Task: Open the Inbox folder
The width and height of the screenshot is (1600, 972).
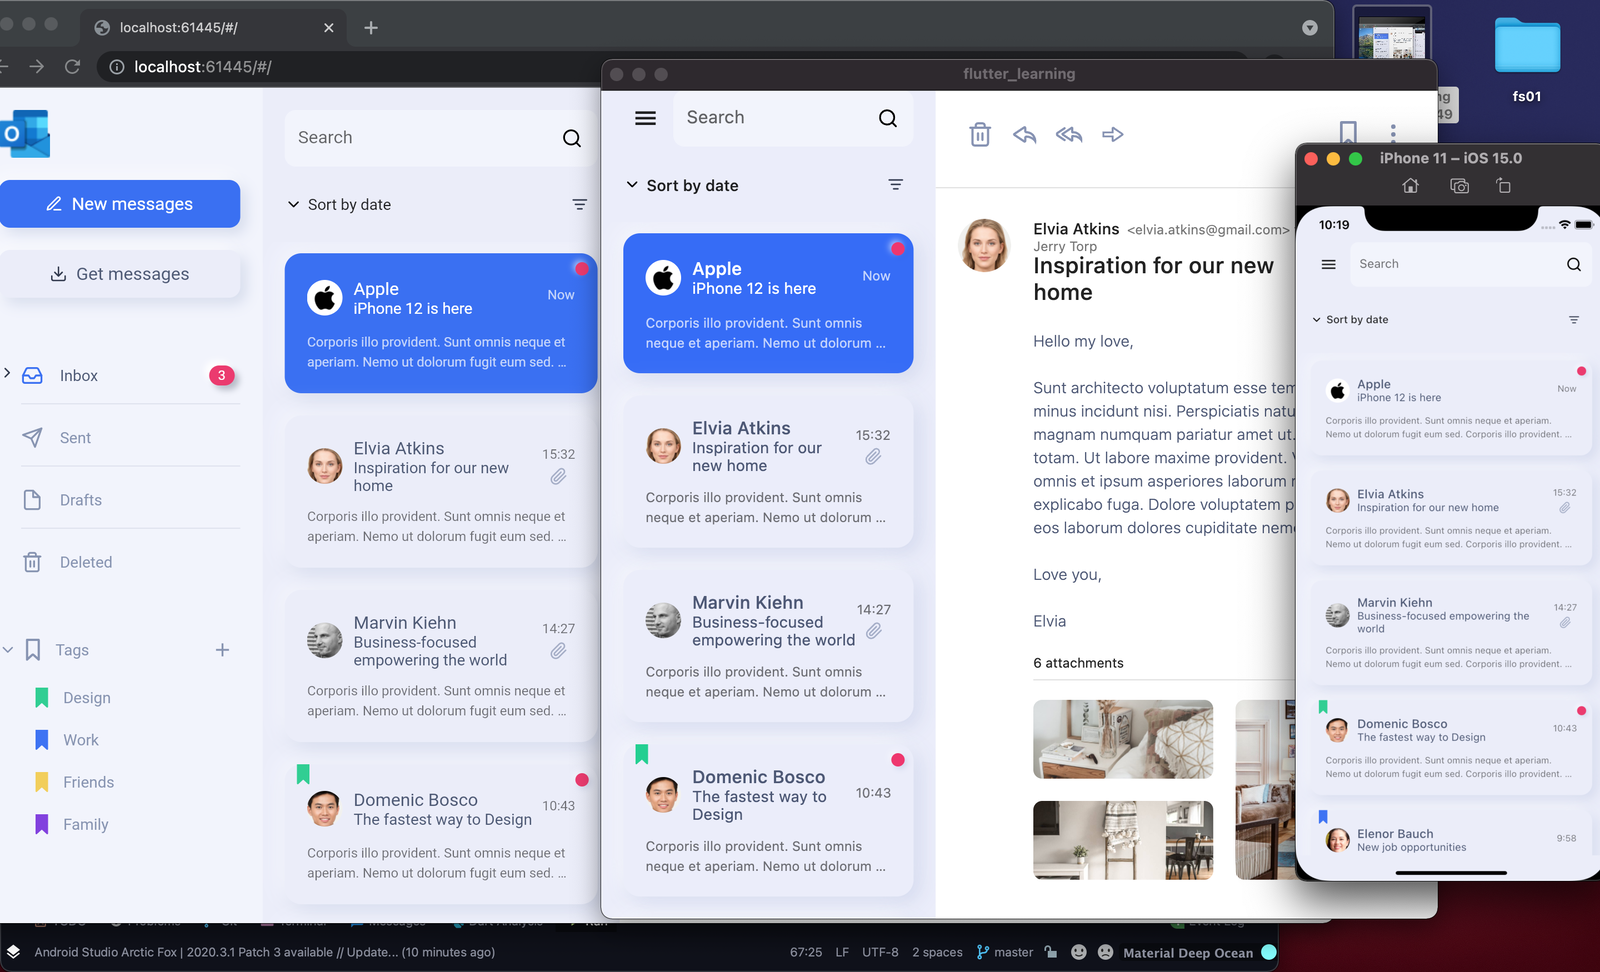Action: (79, 376)
